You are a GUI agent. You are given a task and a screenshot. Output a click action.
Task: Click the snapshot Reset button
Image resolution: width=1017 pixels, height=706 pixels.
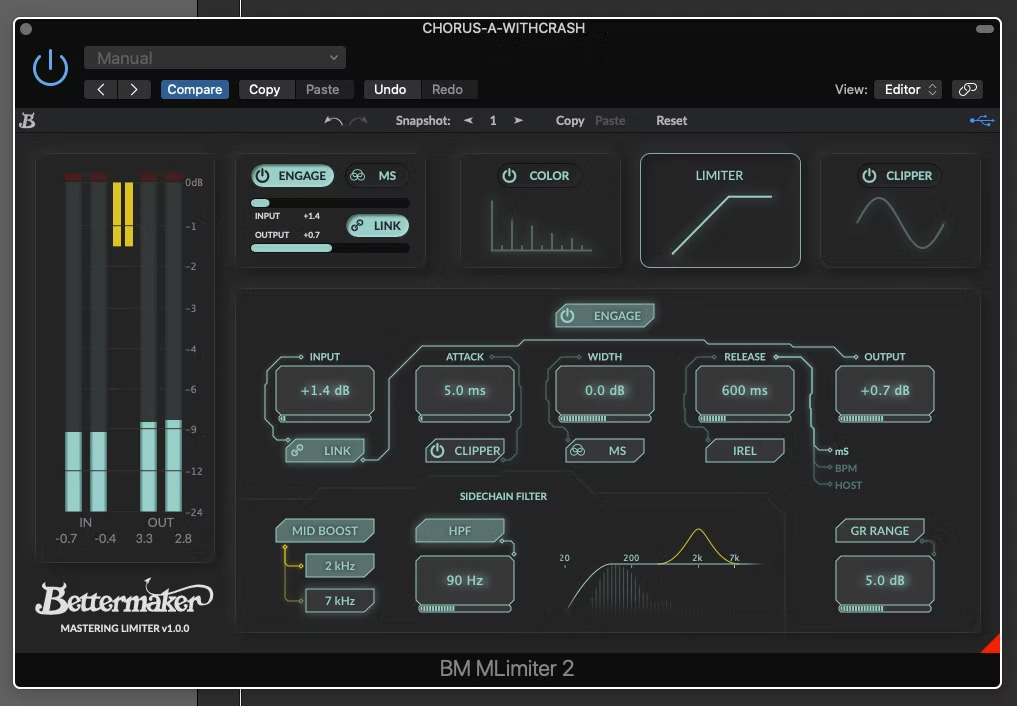pyautogui.click(x=671, y=121)
